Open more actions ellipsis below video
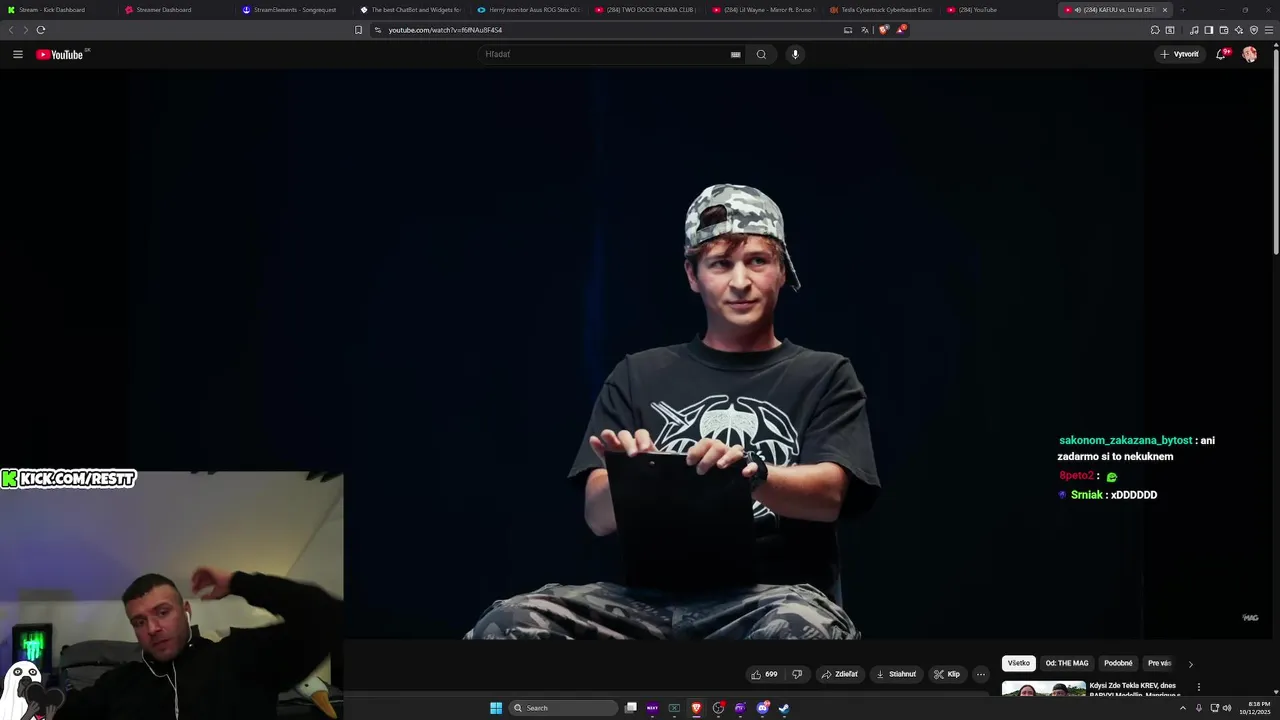Screen dimensions: 1280x720 [981, 674]
